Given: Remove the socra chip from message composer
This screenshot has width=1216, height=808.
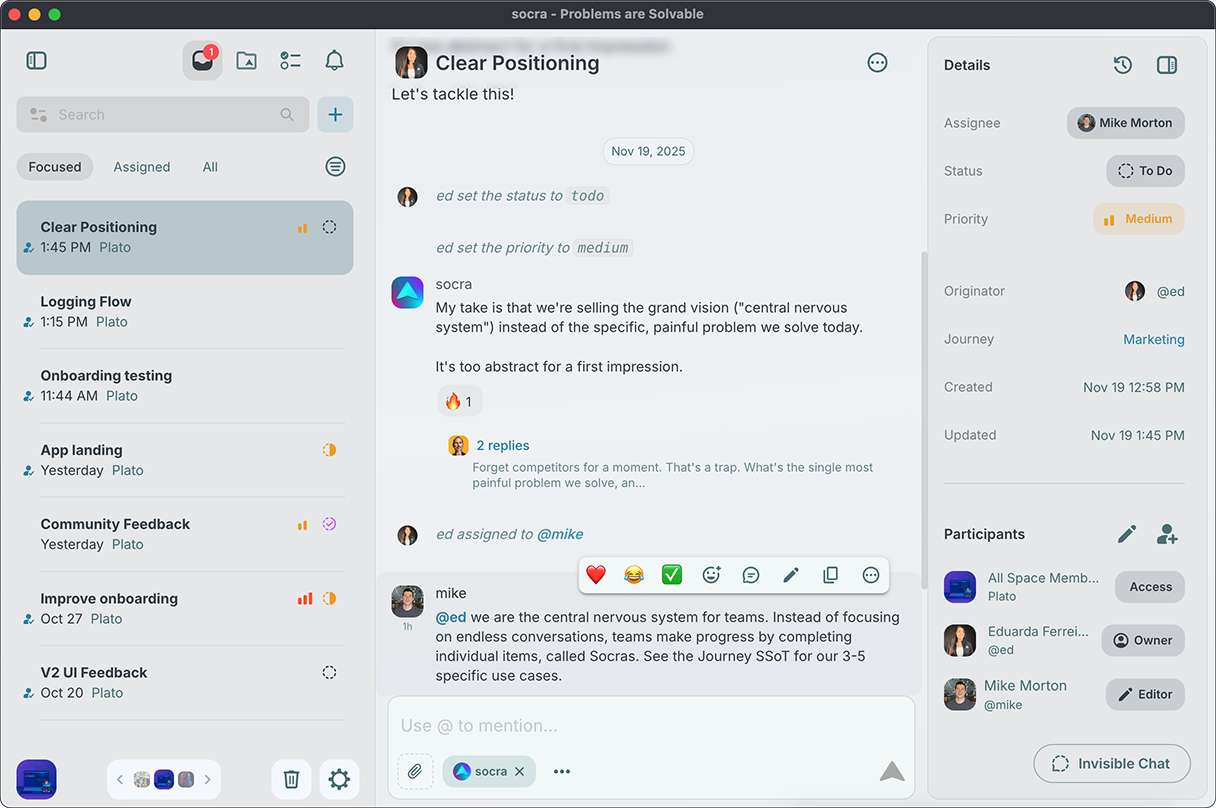Looking at the screenshot, I should tap(519, 771).
